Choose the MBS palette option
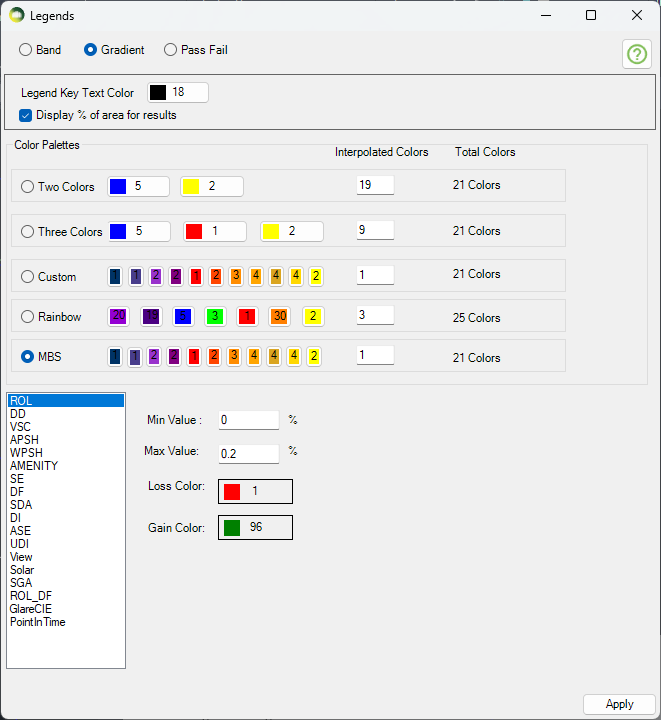 41,357
